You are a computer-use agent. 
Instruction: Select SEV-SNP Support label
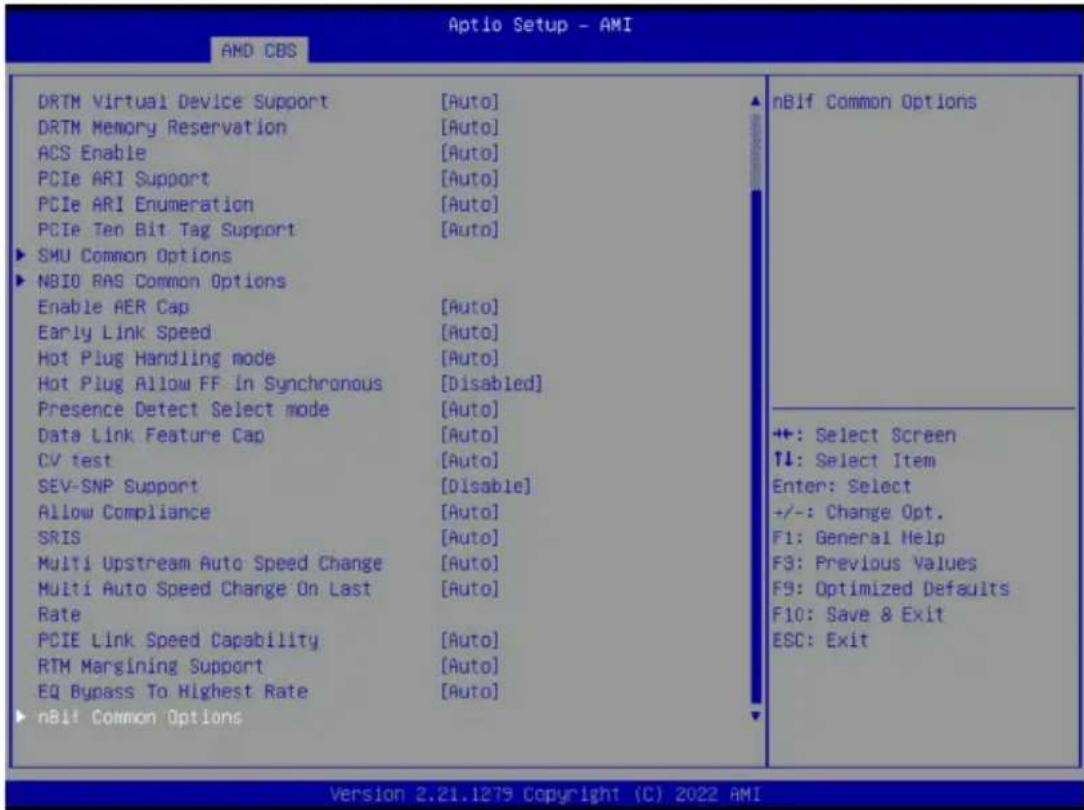click(118, 487)
